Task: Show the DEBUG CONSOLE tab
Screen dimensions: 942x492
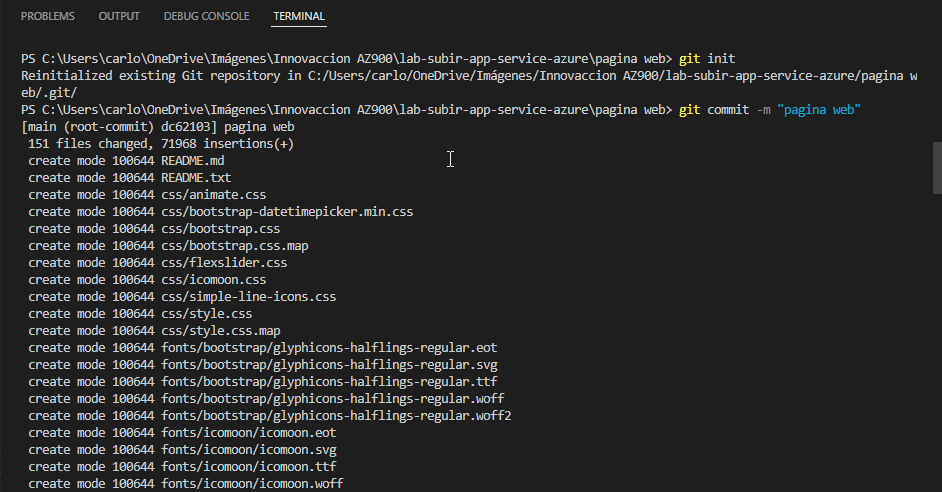Action: 207,16
